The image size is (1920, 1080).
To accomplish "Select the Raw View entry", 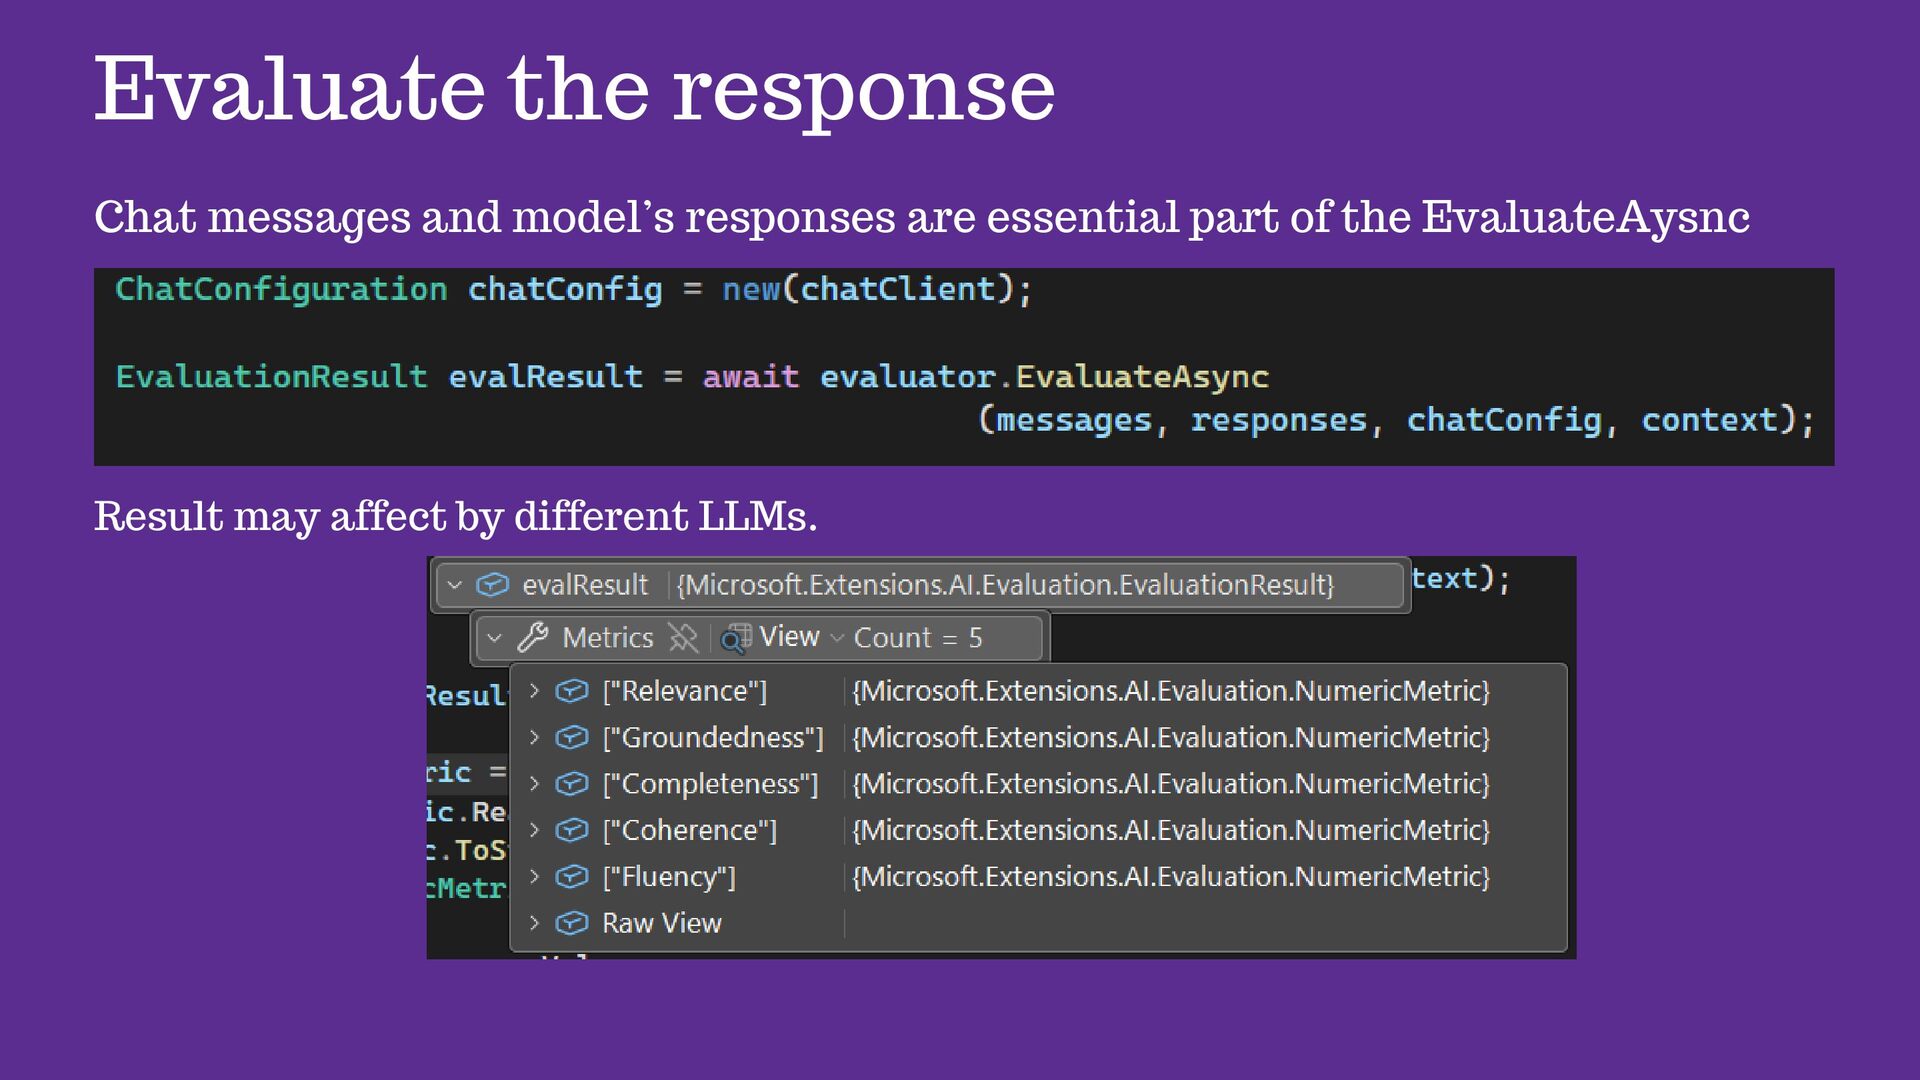I will [661, 923].
